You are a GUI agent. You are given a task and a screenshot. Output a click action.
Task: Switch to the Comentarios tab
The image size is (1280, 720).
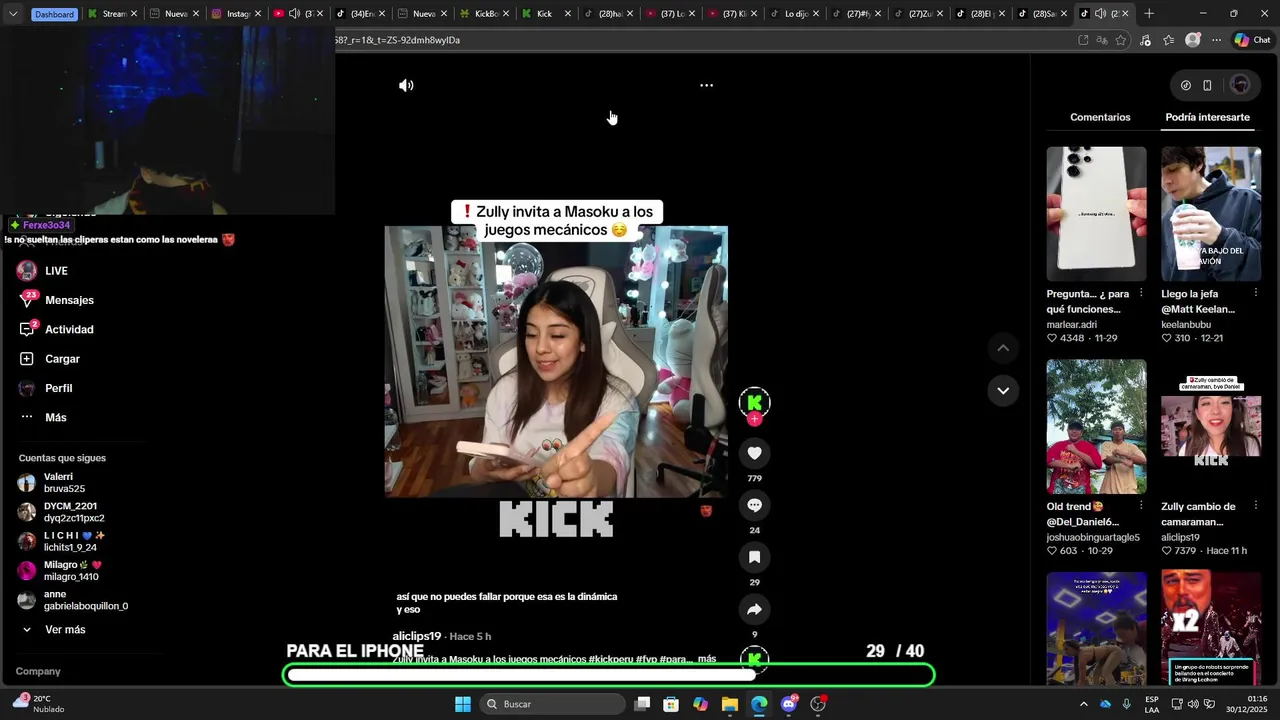pos(1100,117)
